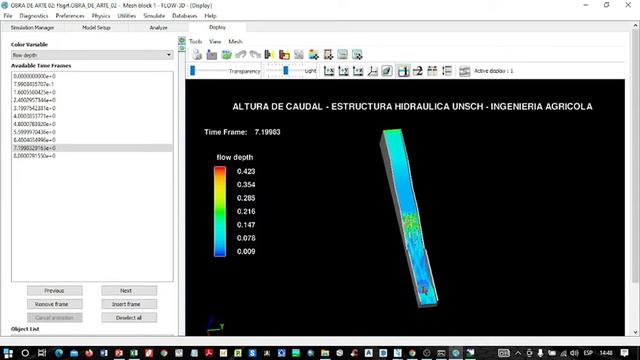
Task: Click the XYZ axis triad icon
Action: (x=372, y=71)
